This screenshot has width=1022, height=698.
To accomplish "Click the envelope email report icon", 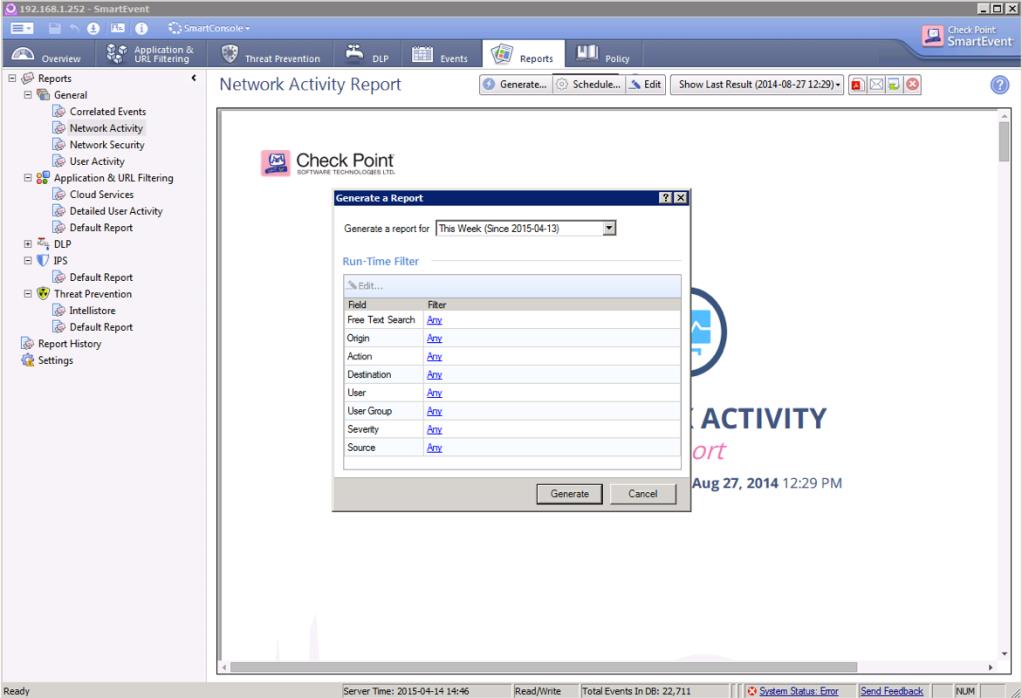I will (876, 85).
